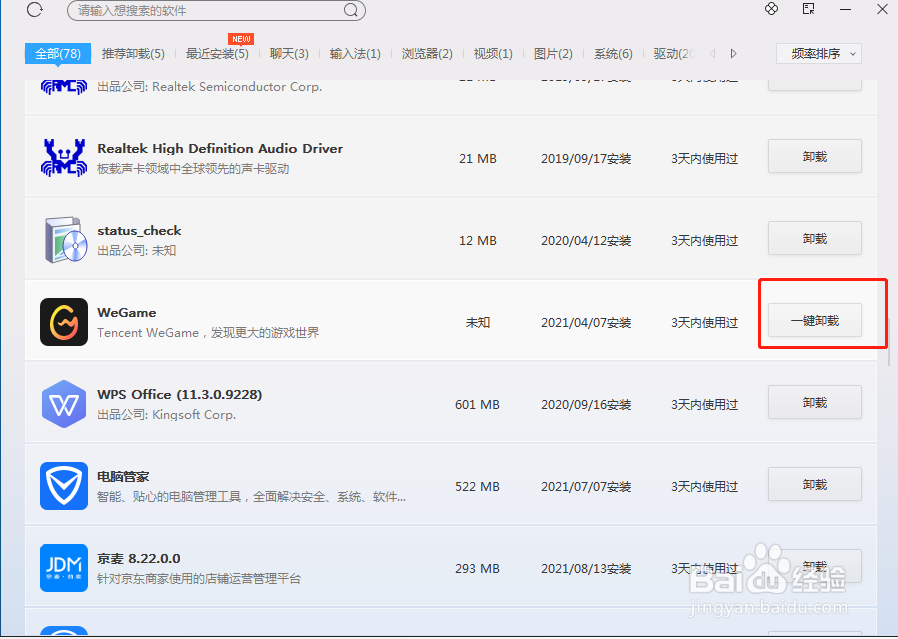898x639 pixels.
Task: Click the status_check program icon
Action: [x=63, y=239]
